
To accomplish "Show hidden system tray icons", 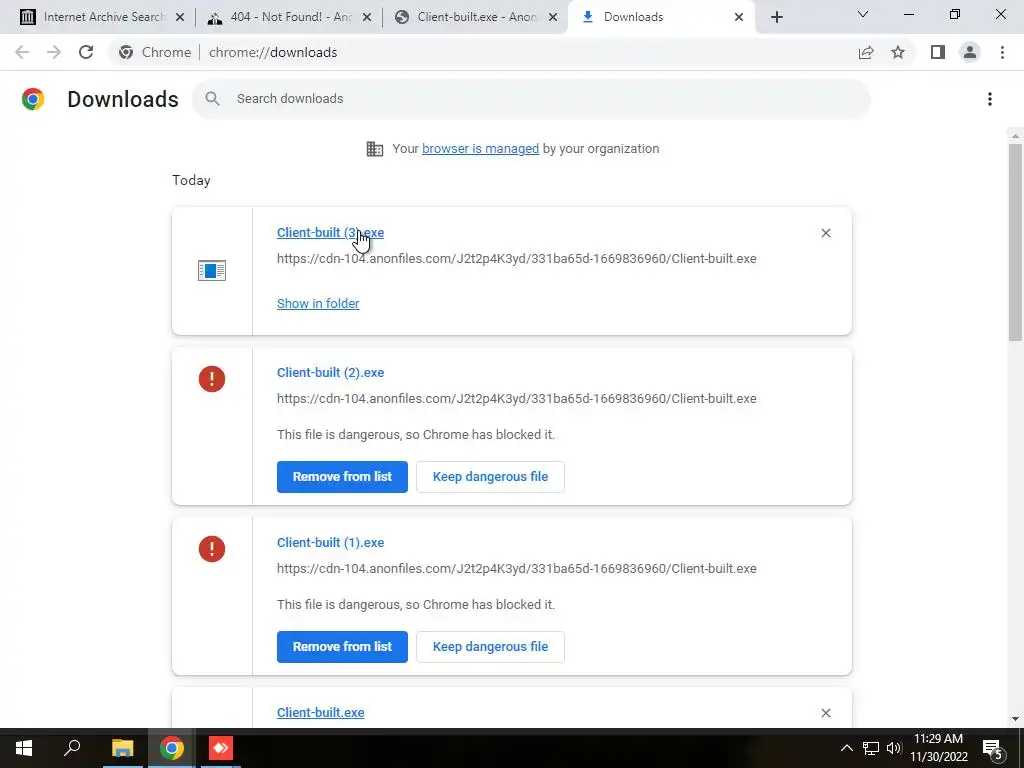I will pyautogui.click(x=846, y=748).
